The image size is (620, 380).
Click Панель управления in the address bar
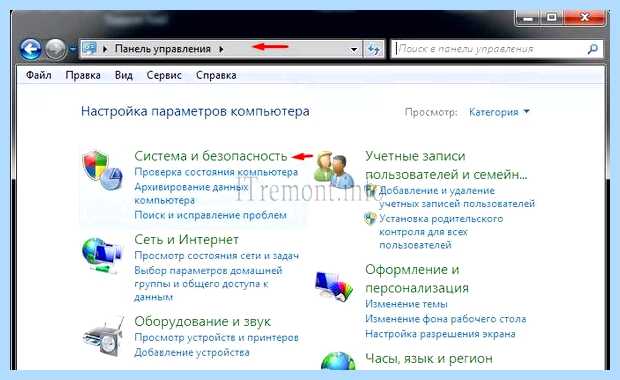click(163, 49)
